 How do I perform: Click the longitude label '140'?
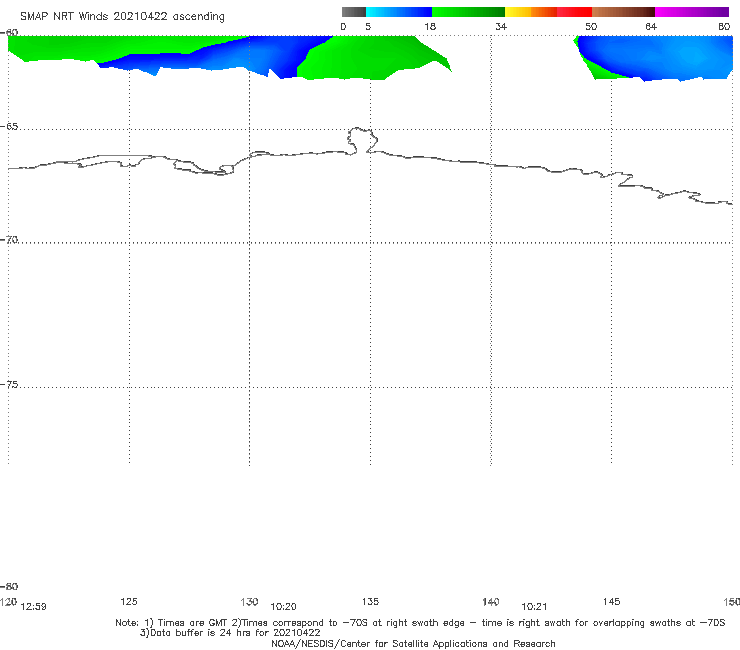click(490, 601)
